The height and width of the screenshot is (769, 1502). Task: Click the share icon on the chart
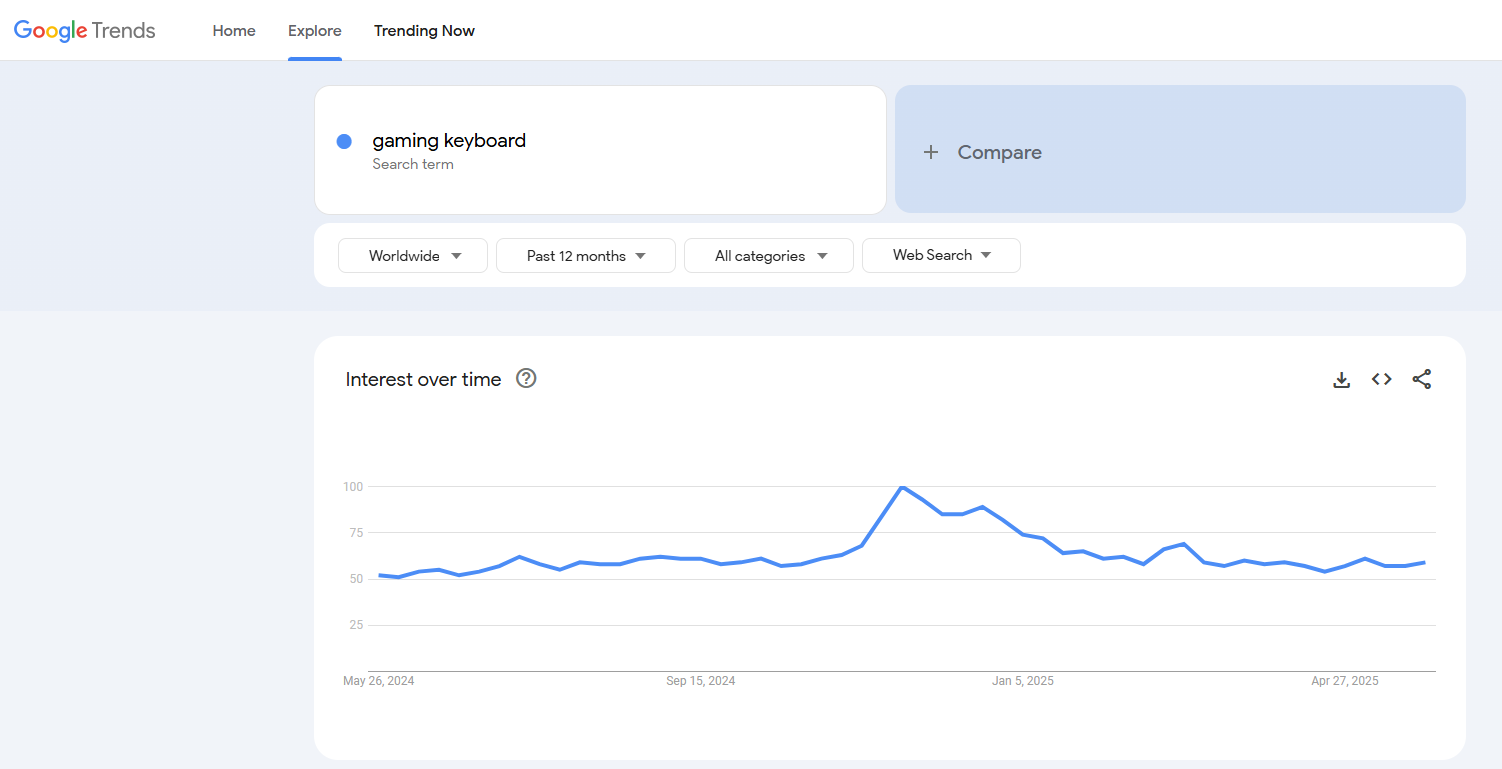tap(1422, 379)
